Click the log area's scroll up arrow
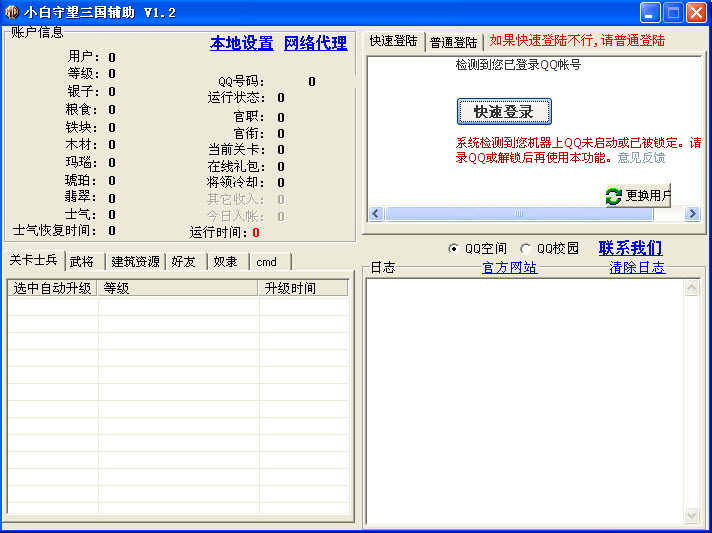712x533 pixels. pyautogui.click(x=691, y=287)
